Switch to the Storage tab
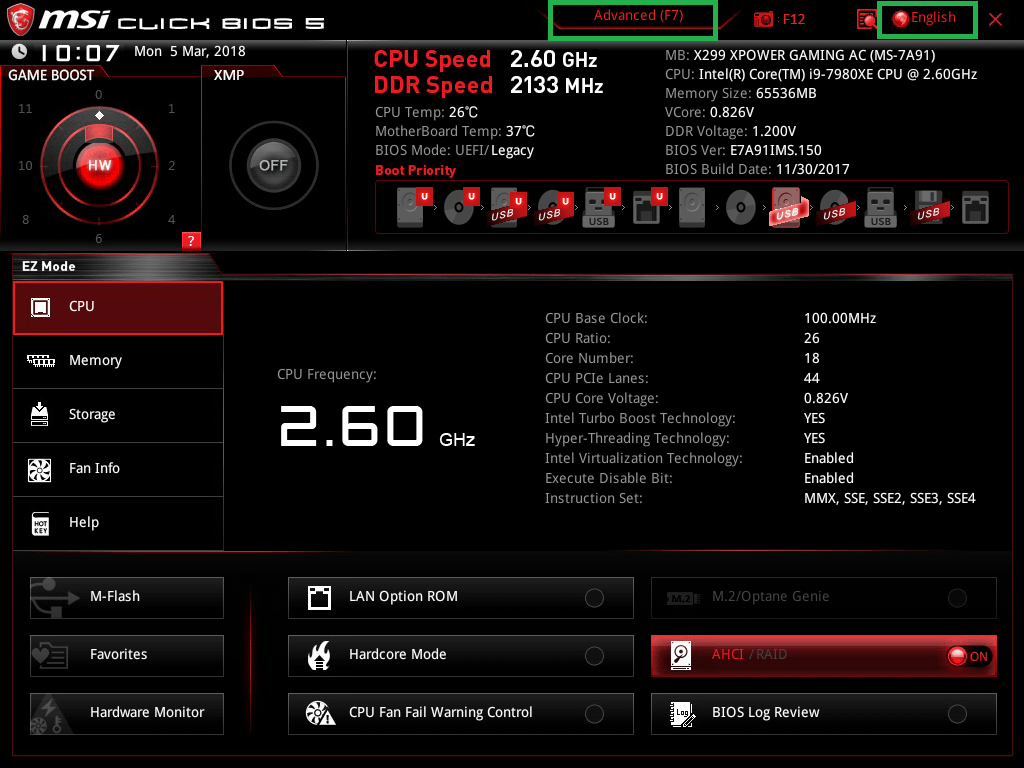The height and width of the screenshot is (768, 1024). click(x=118, y=415)
